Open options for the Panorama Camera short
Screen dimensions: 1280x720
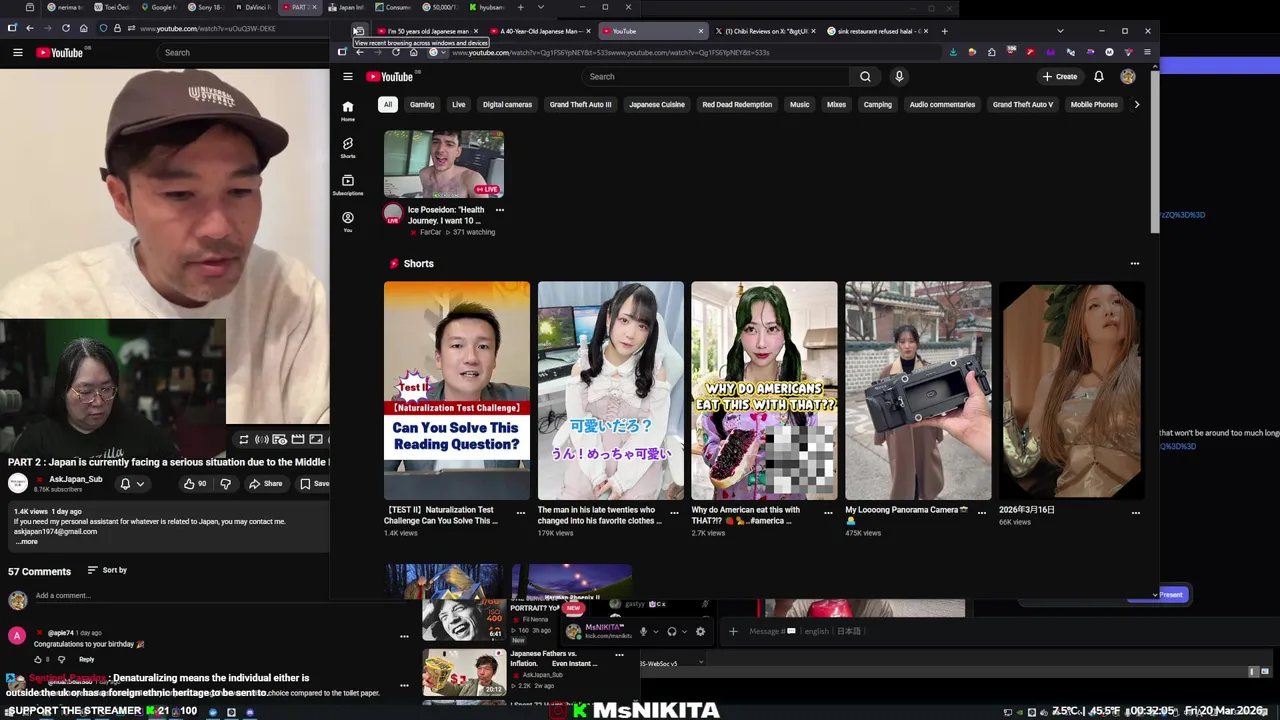pos(982,513)
